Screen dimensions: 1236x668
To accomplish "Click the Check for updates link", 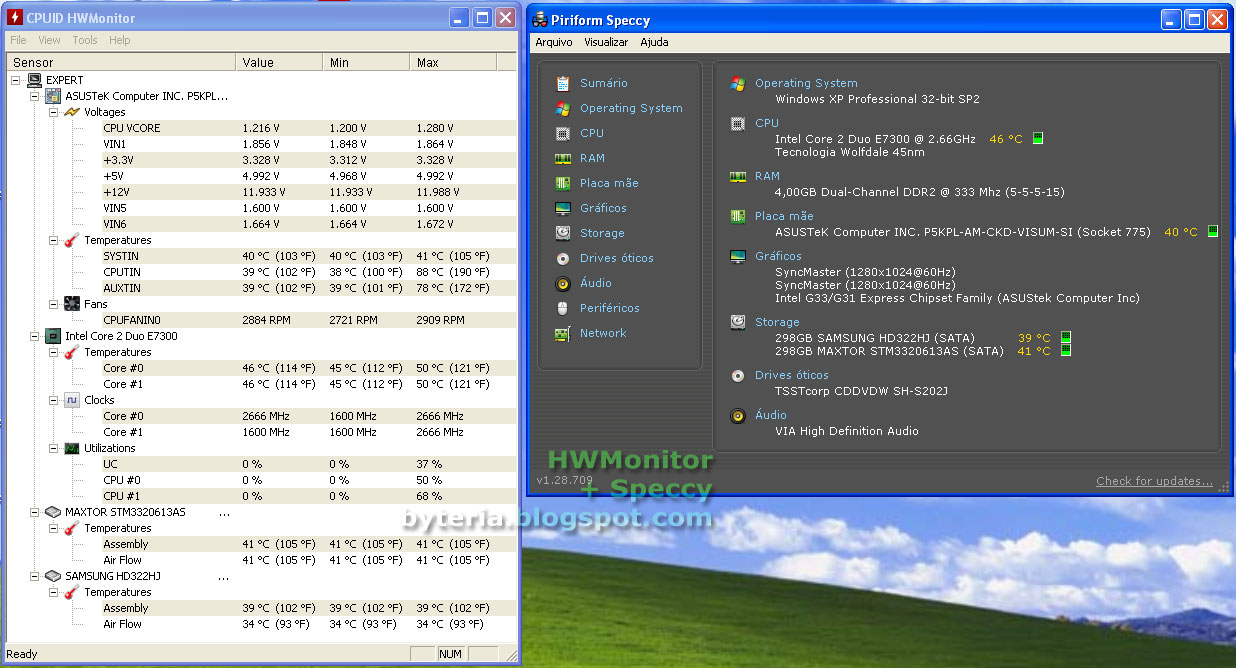I will coord(1154,481).
